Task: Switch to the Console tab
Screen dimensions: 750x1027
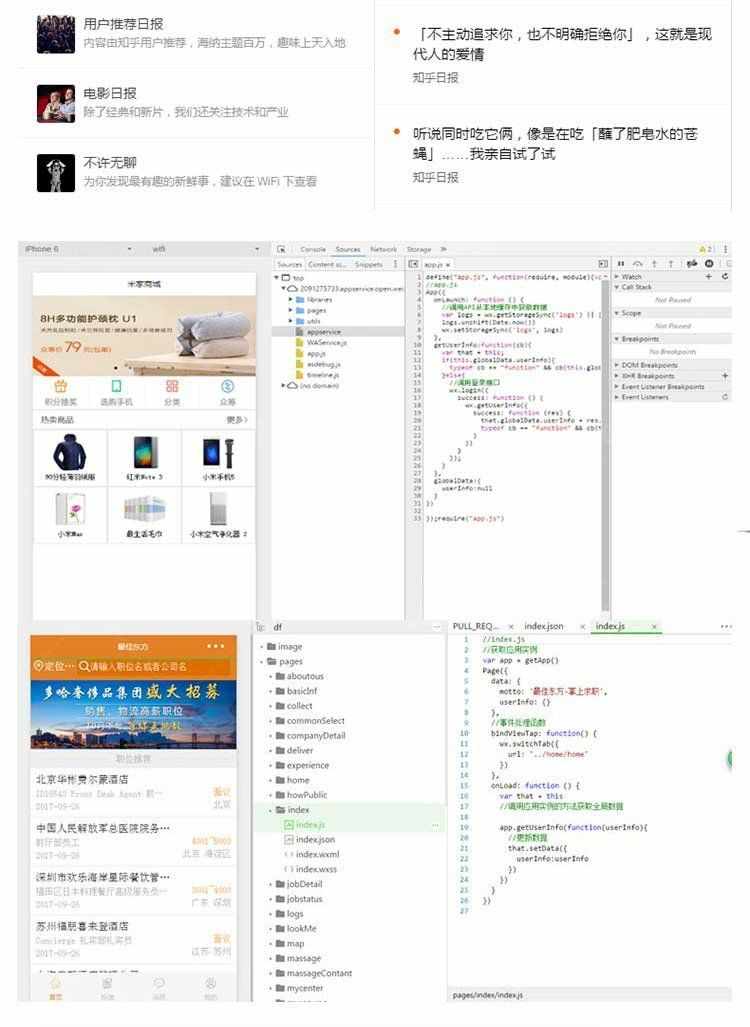Action: coord(313,250)
